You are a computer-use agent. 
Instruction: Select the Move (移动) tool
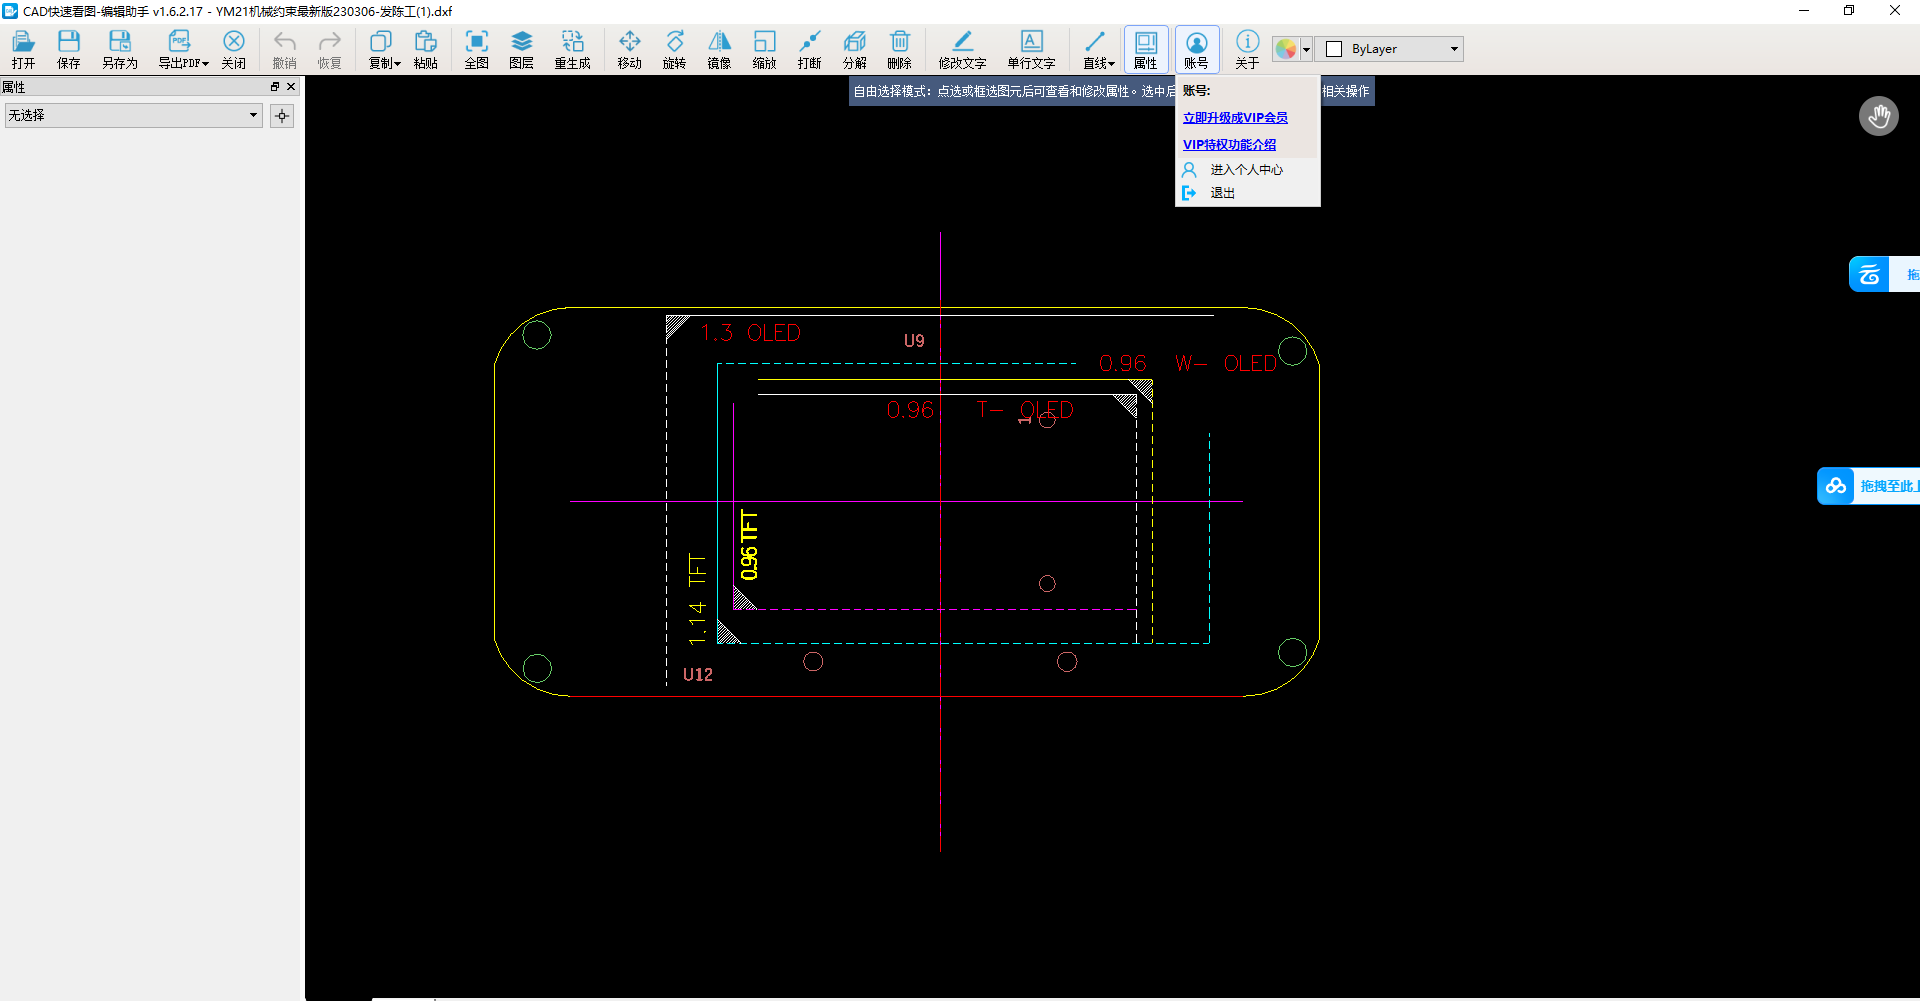coord(629,48)
